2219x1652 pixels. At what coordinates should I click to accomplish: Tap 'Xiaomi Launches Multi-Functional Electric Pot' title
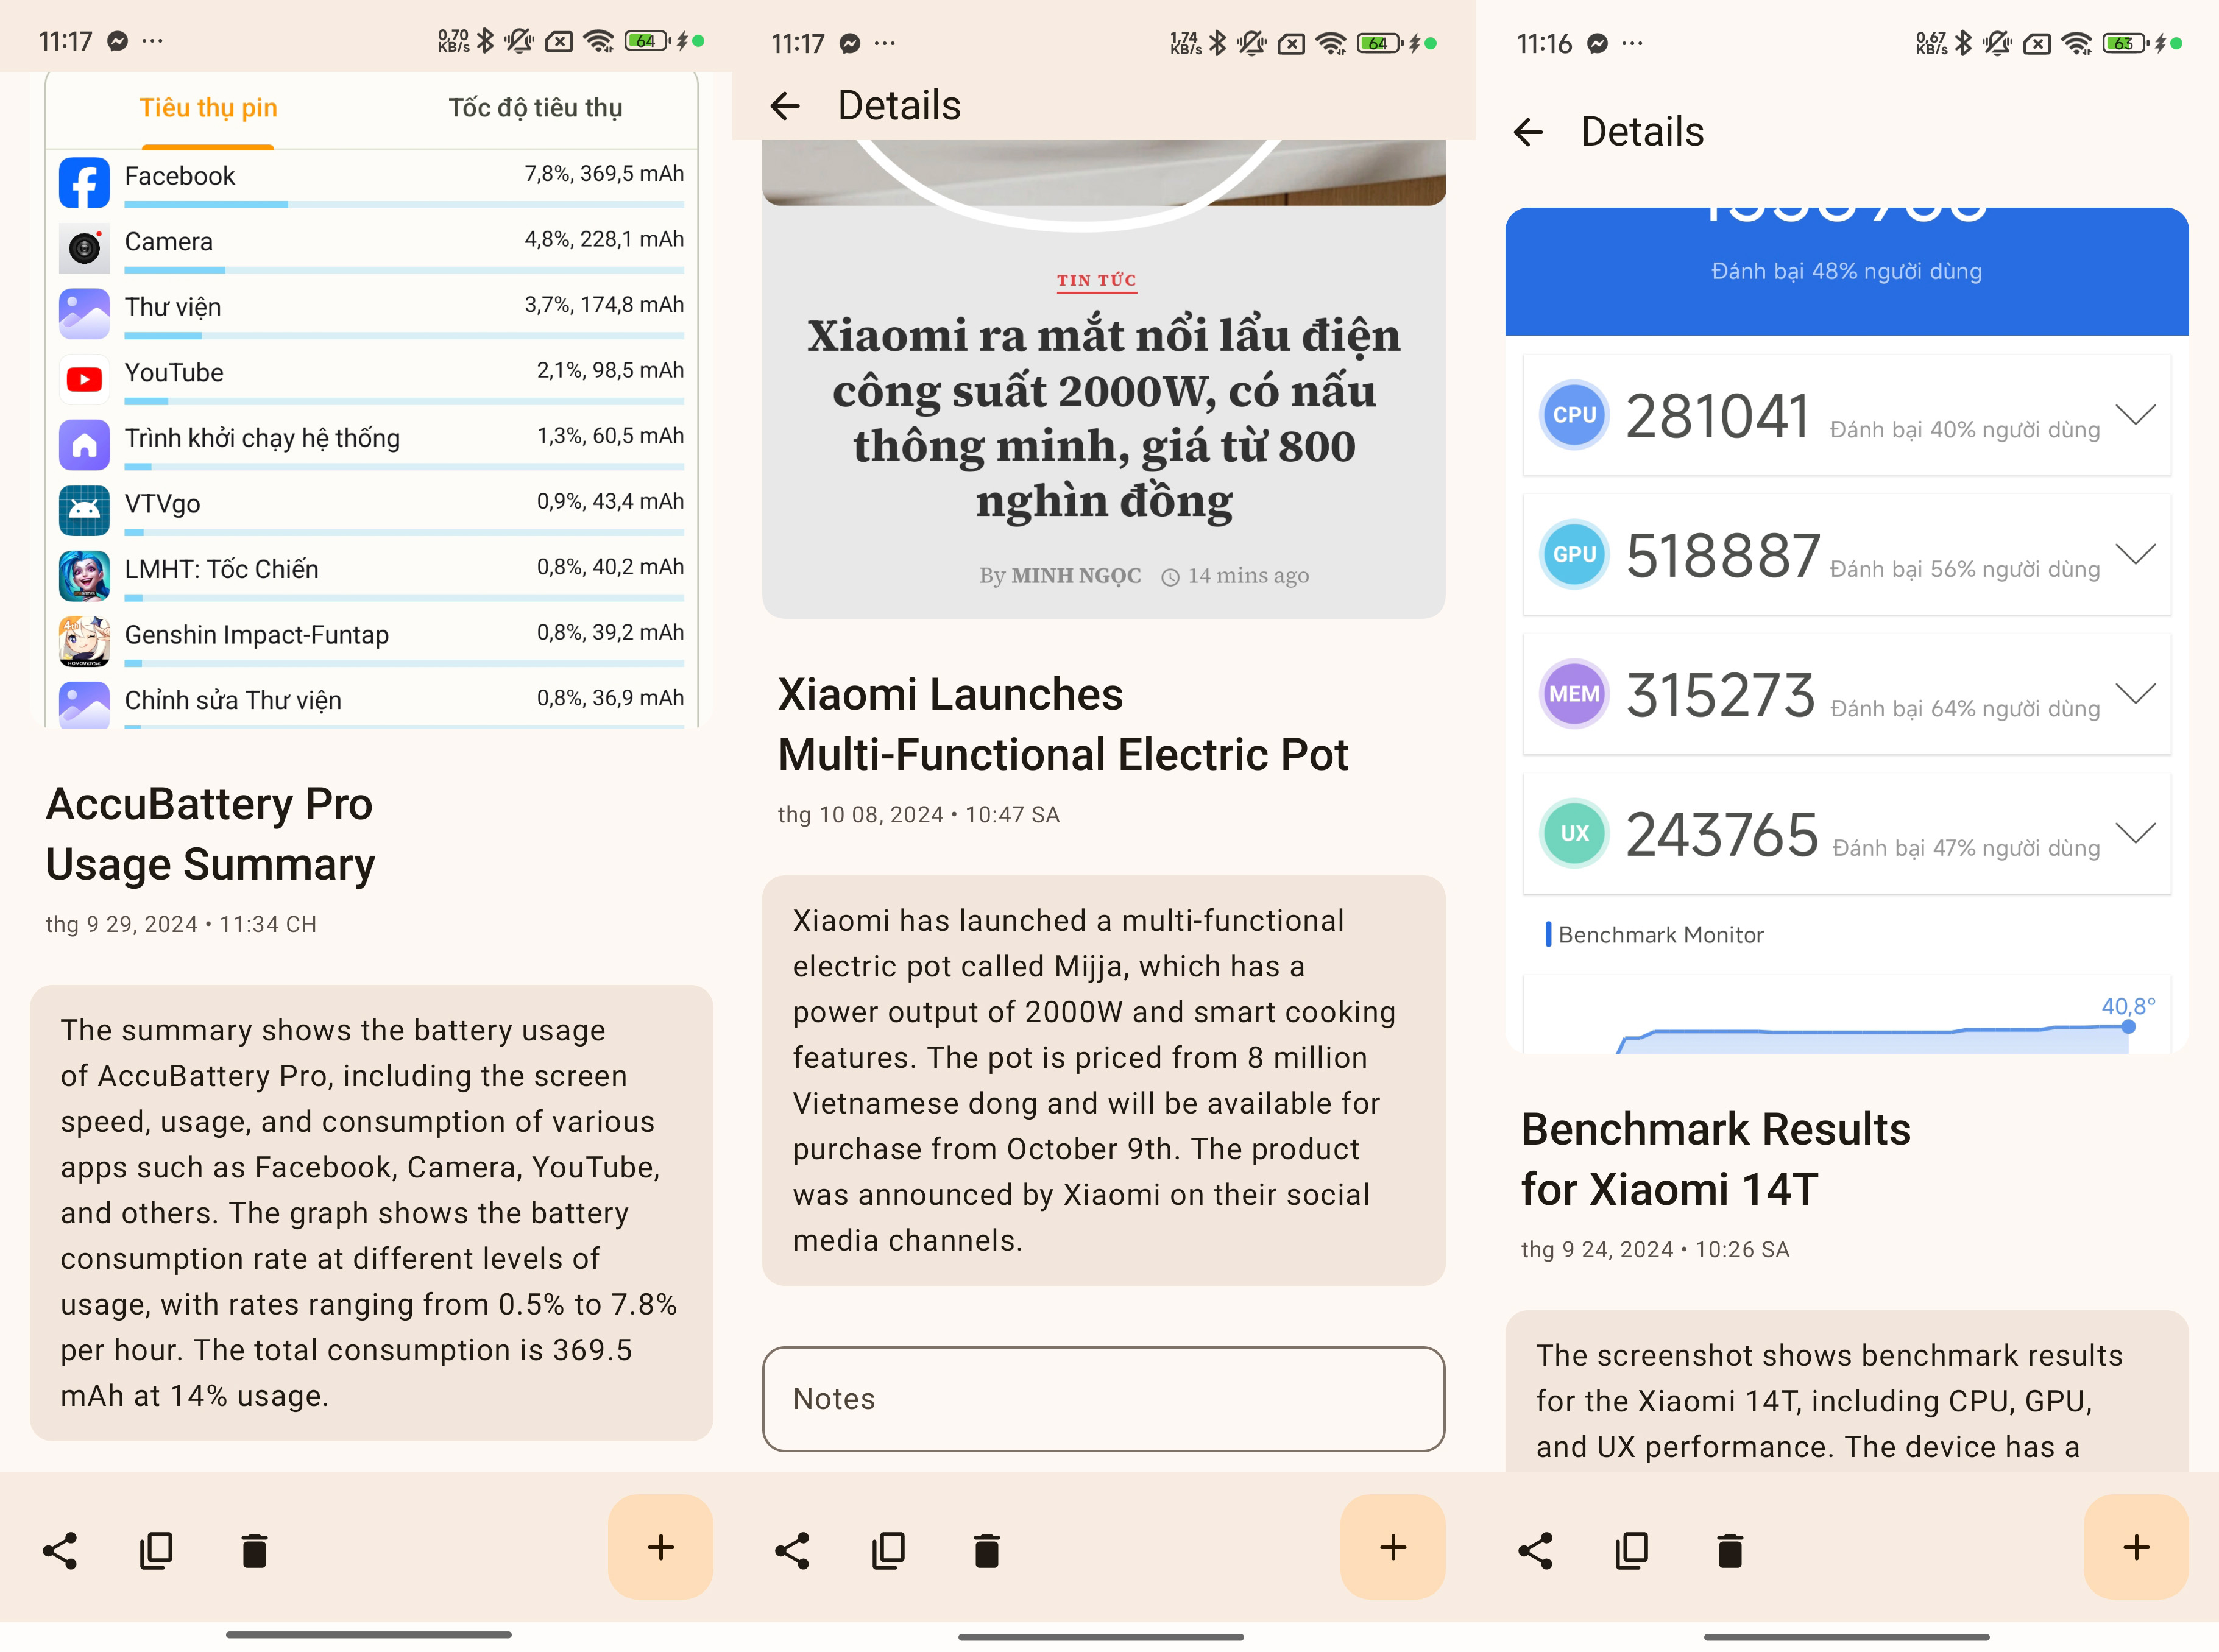pos(1062,724)
